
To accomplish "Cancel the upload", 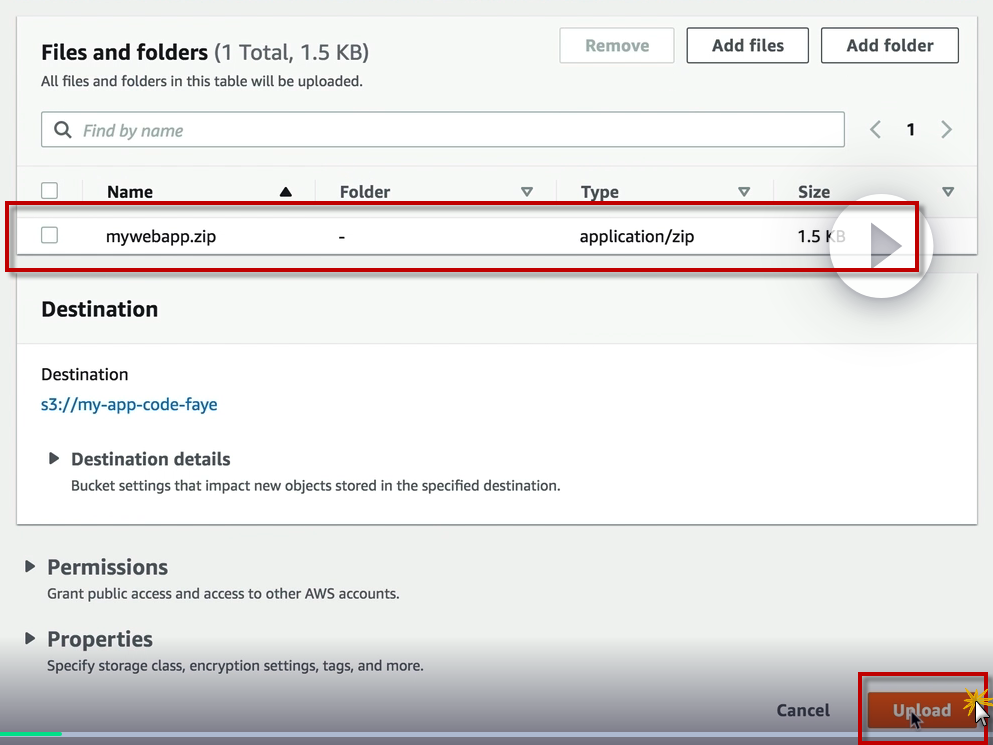I will (803, 711).
